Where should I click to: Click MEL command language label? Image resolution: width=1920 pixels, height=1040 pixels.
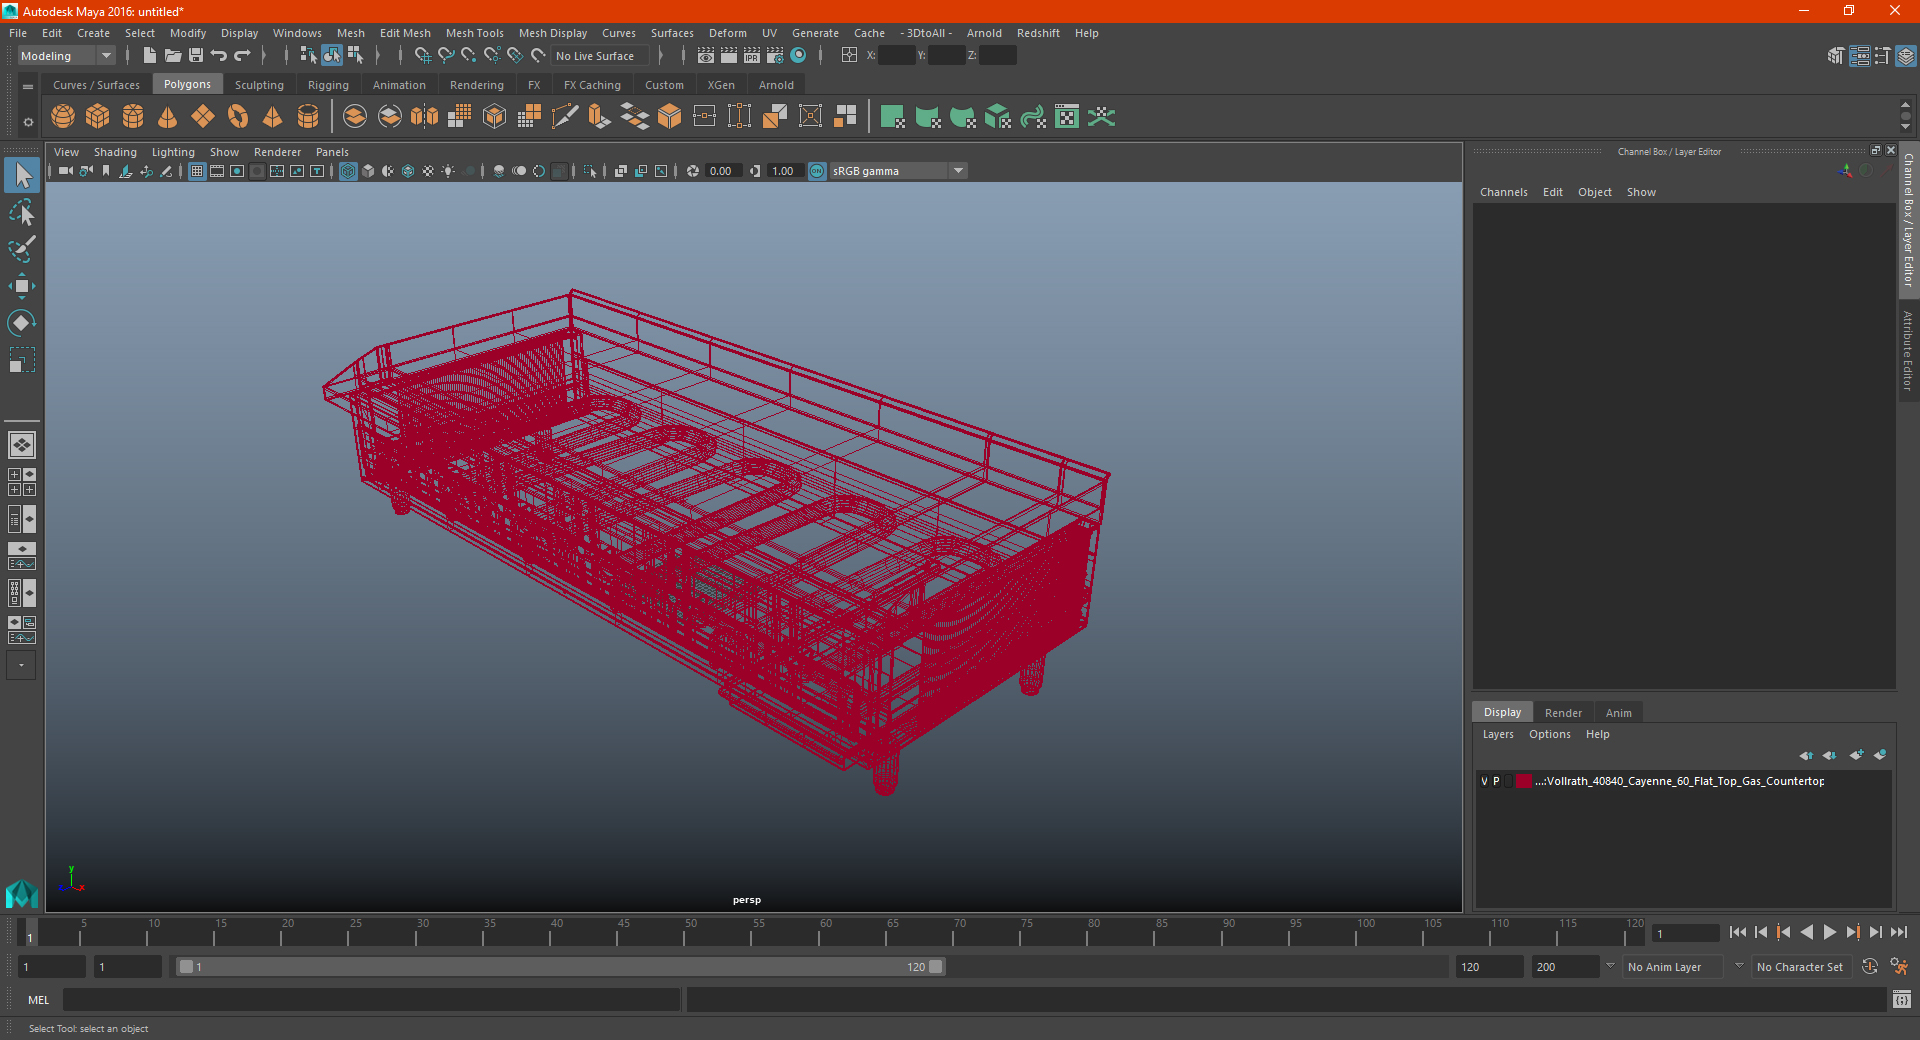[x=39, y=1000]
